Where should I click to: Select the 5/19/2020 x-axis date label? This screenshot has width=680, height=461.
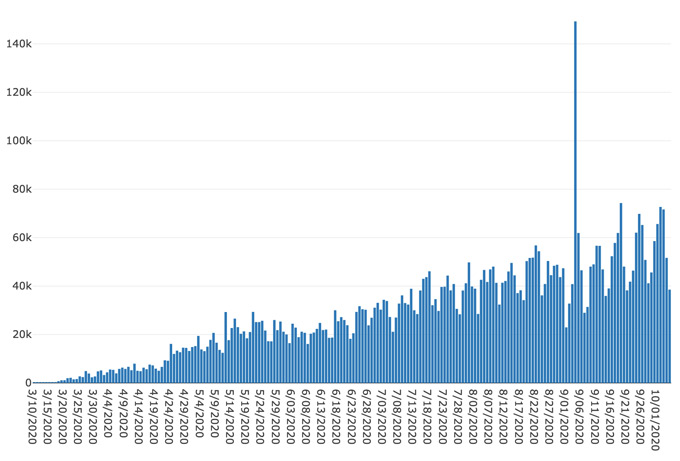point(245,416)
